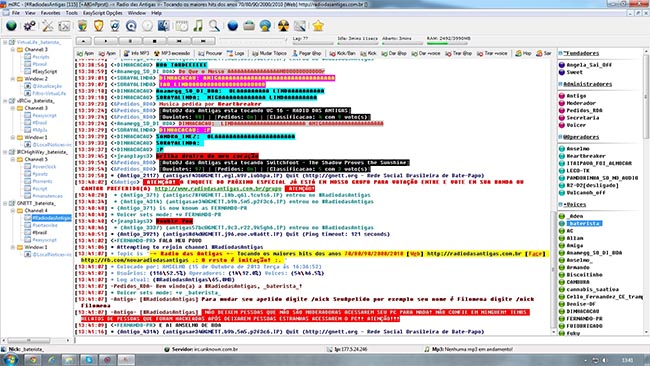Click the Pegar @op button
This screenshot has width=650, height=366.
[x=307, y=53]
